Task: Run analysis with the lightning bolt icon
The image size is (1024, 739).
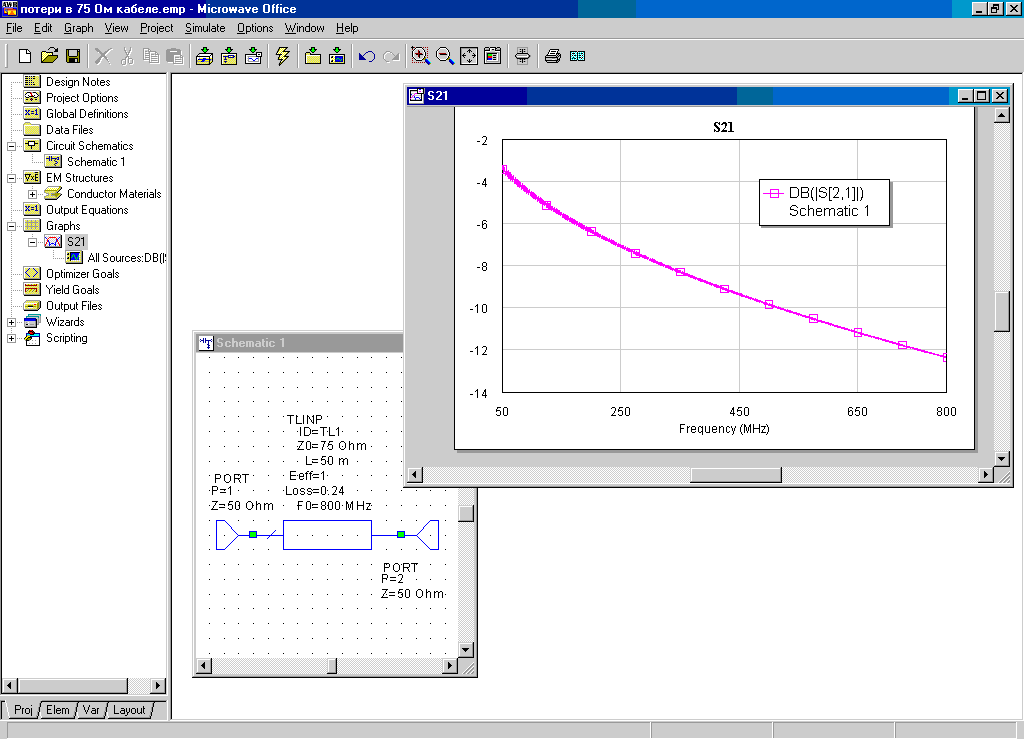Action: pos(282,56)
